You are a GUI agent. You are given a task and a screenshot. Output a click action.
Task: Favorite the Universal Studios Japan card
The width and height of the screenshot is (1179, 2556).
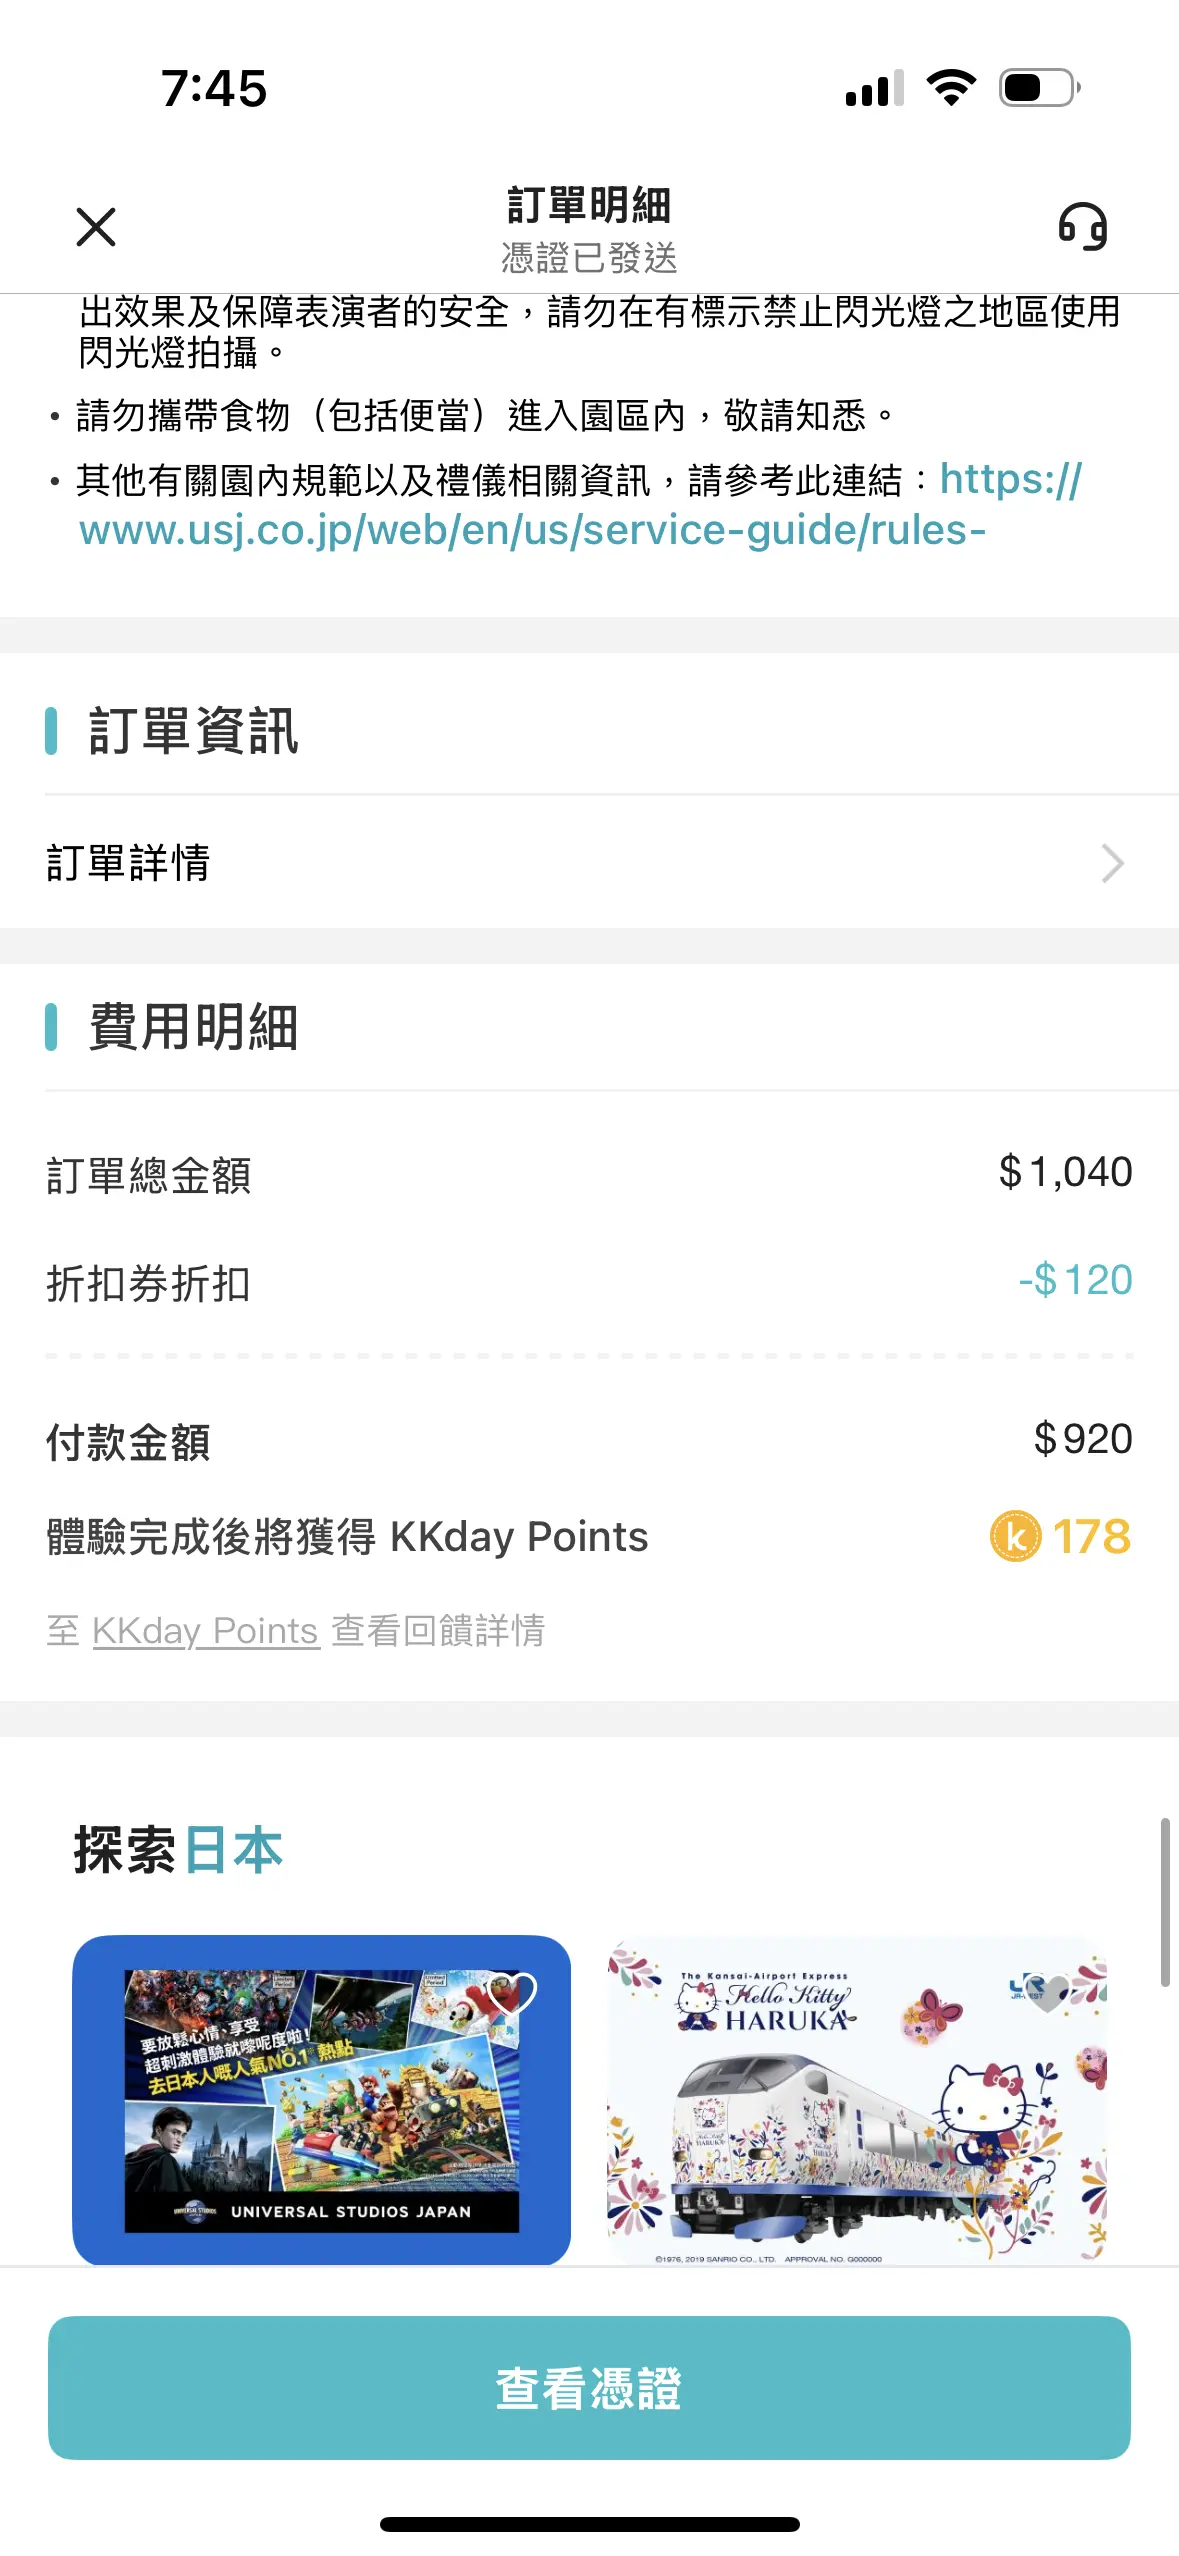[511, 1992]
